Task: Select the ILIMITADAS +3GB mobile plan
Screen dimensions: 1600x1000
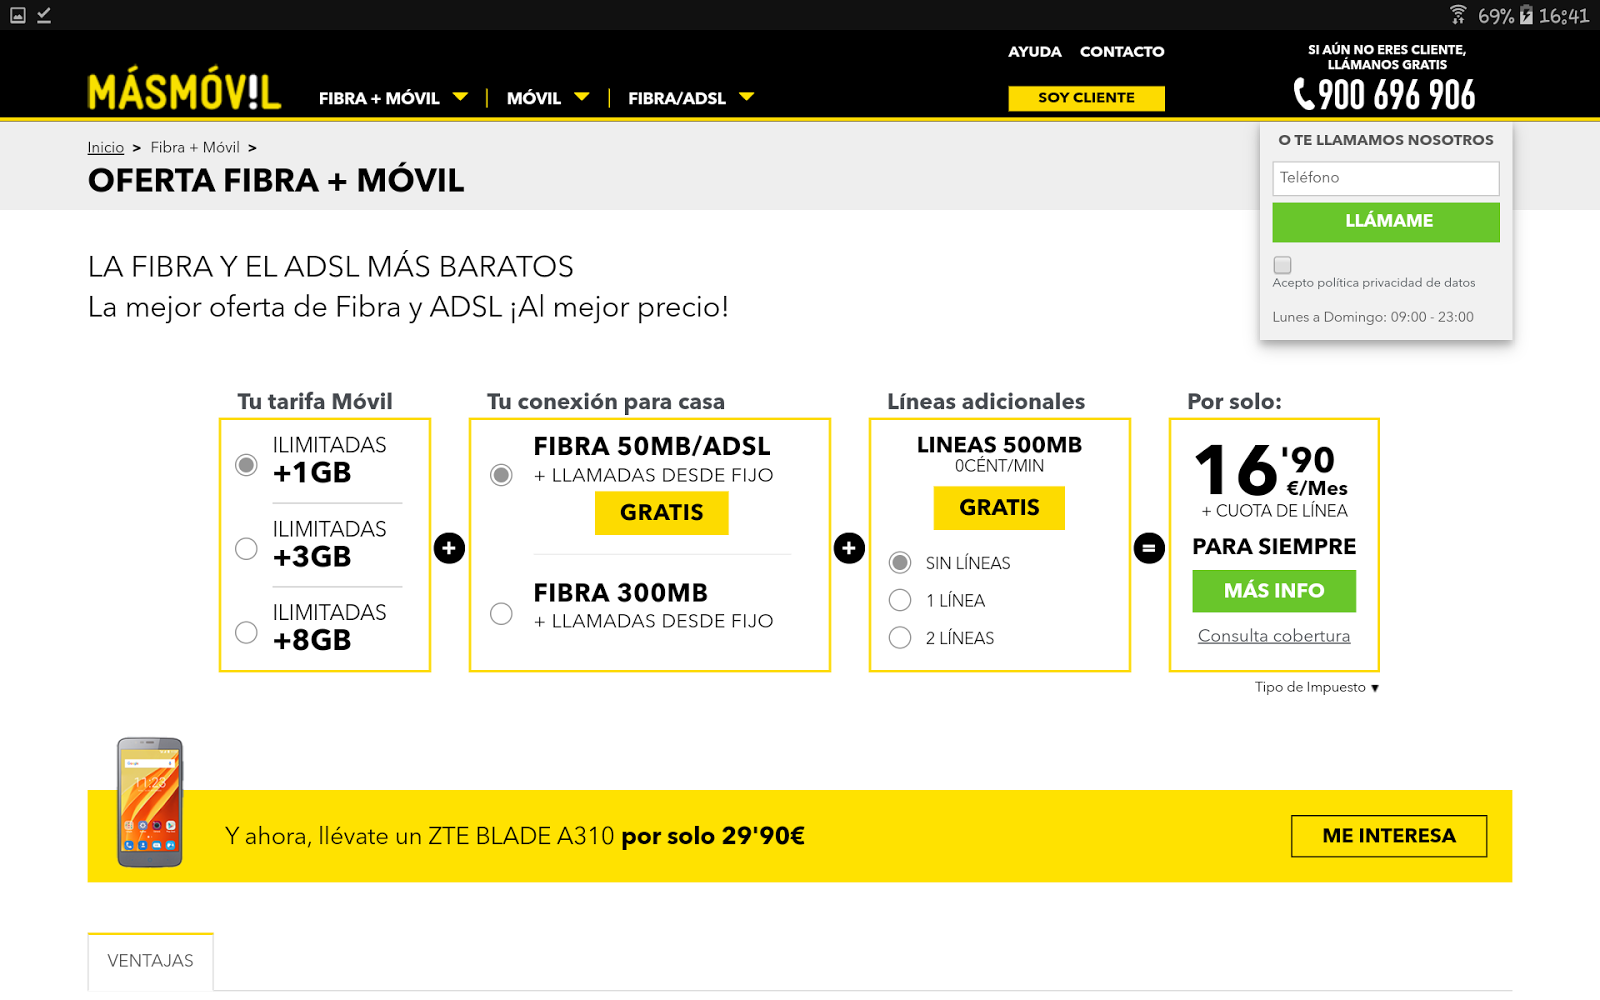Action: coord(246,549)
